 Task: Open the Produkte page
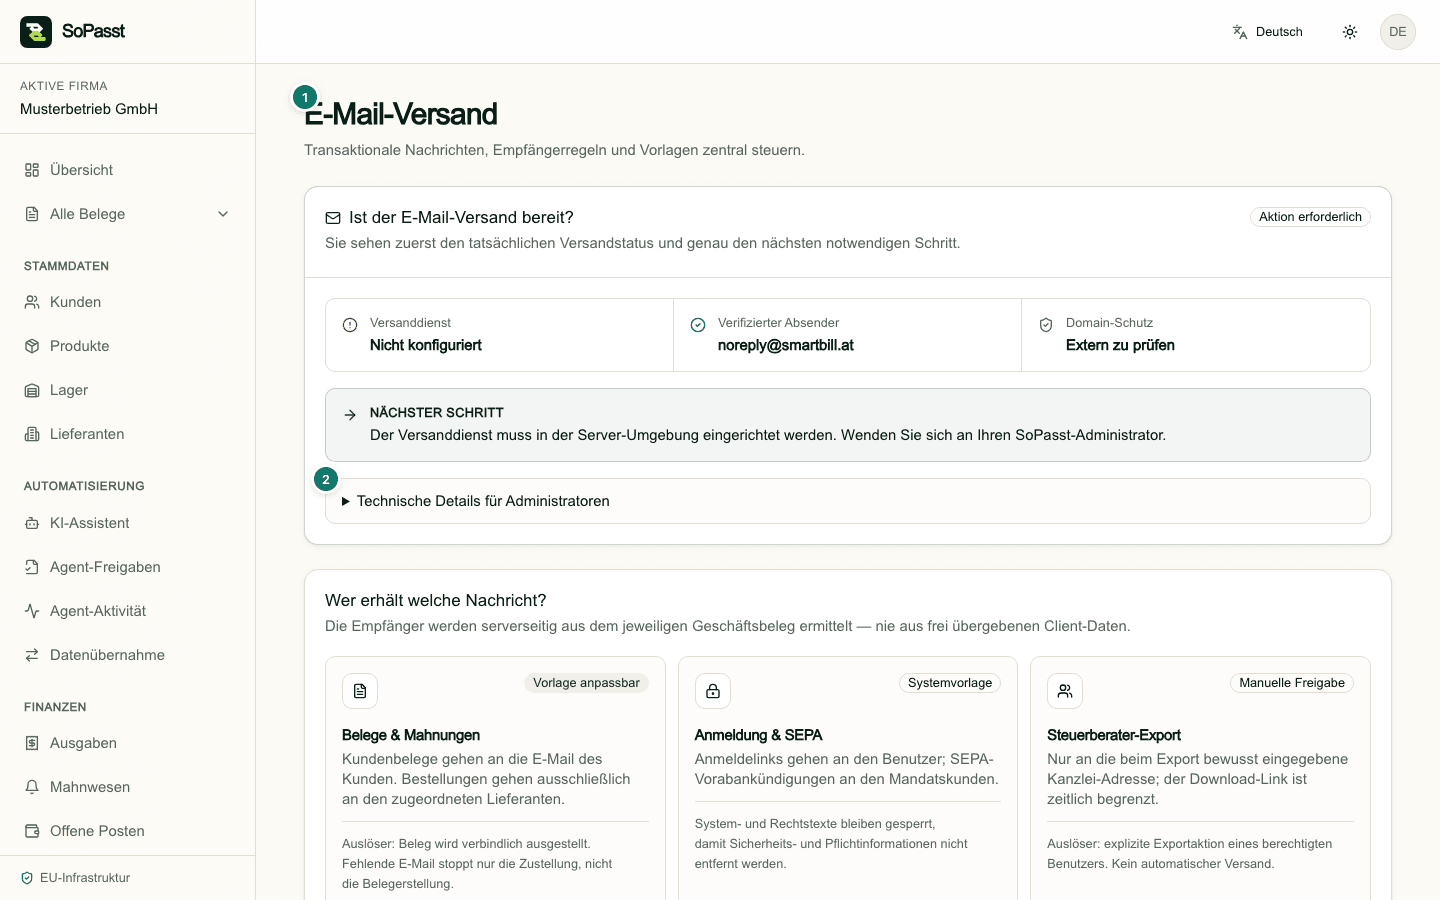pos(128,346)
